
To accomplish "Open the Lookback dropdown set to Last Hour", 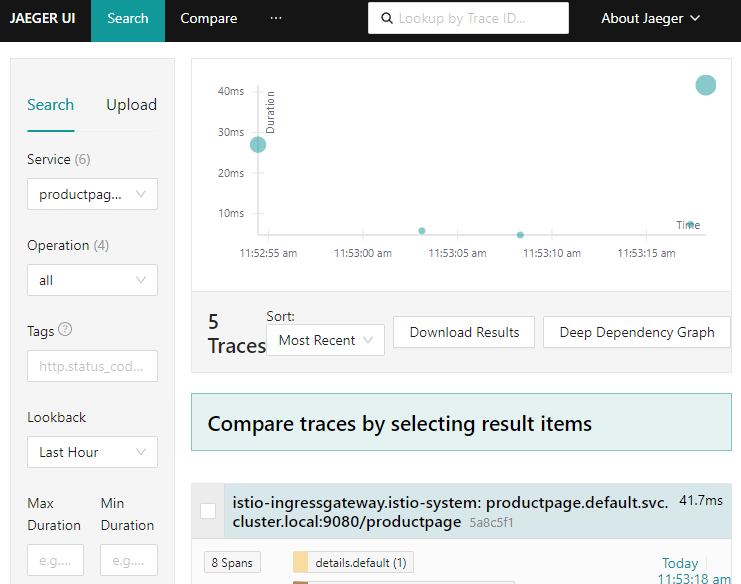I will (92, 452).
